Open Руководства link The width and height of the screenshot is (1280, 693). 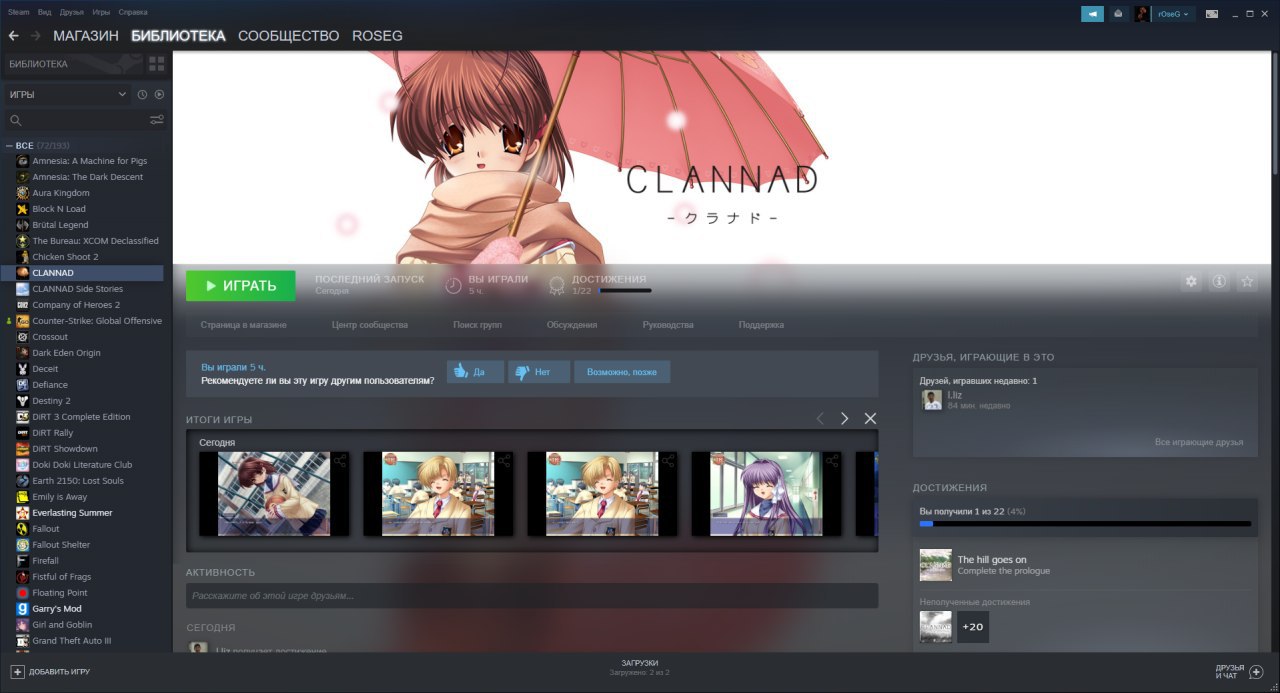click(x=668, y=325)
